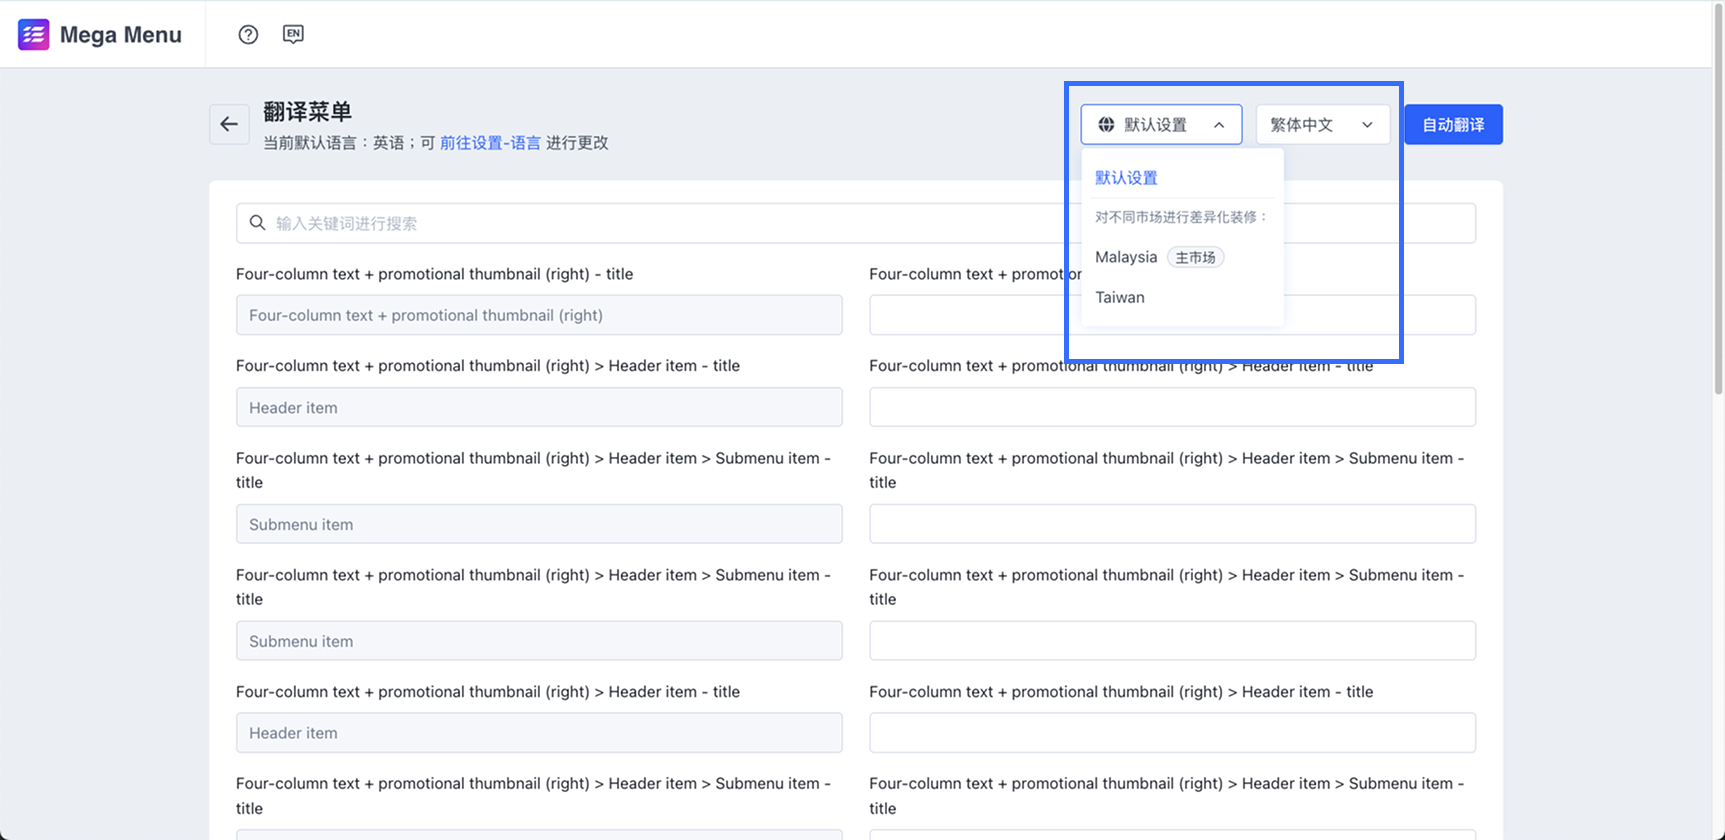Click first Header item translation input field
The width and height of the screenshot is (1725, 840).
1172,408
